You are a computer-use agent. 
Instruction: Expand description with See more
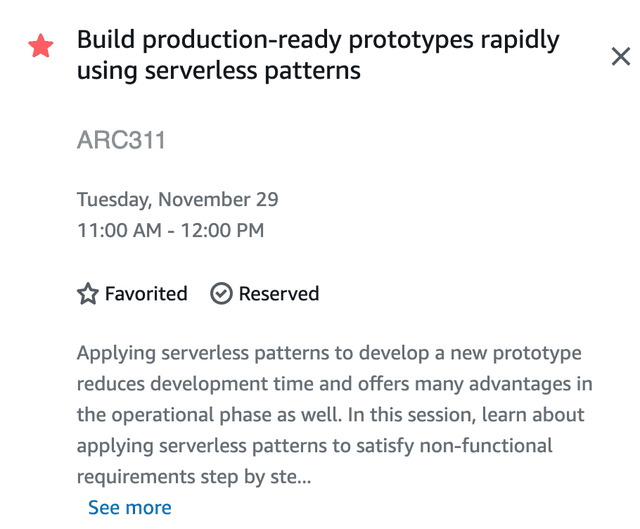(130, 507)
